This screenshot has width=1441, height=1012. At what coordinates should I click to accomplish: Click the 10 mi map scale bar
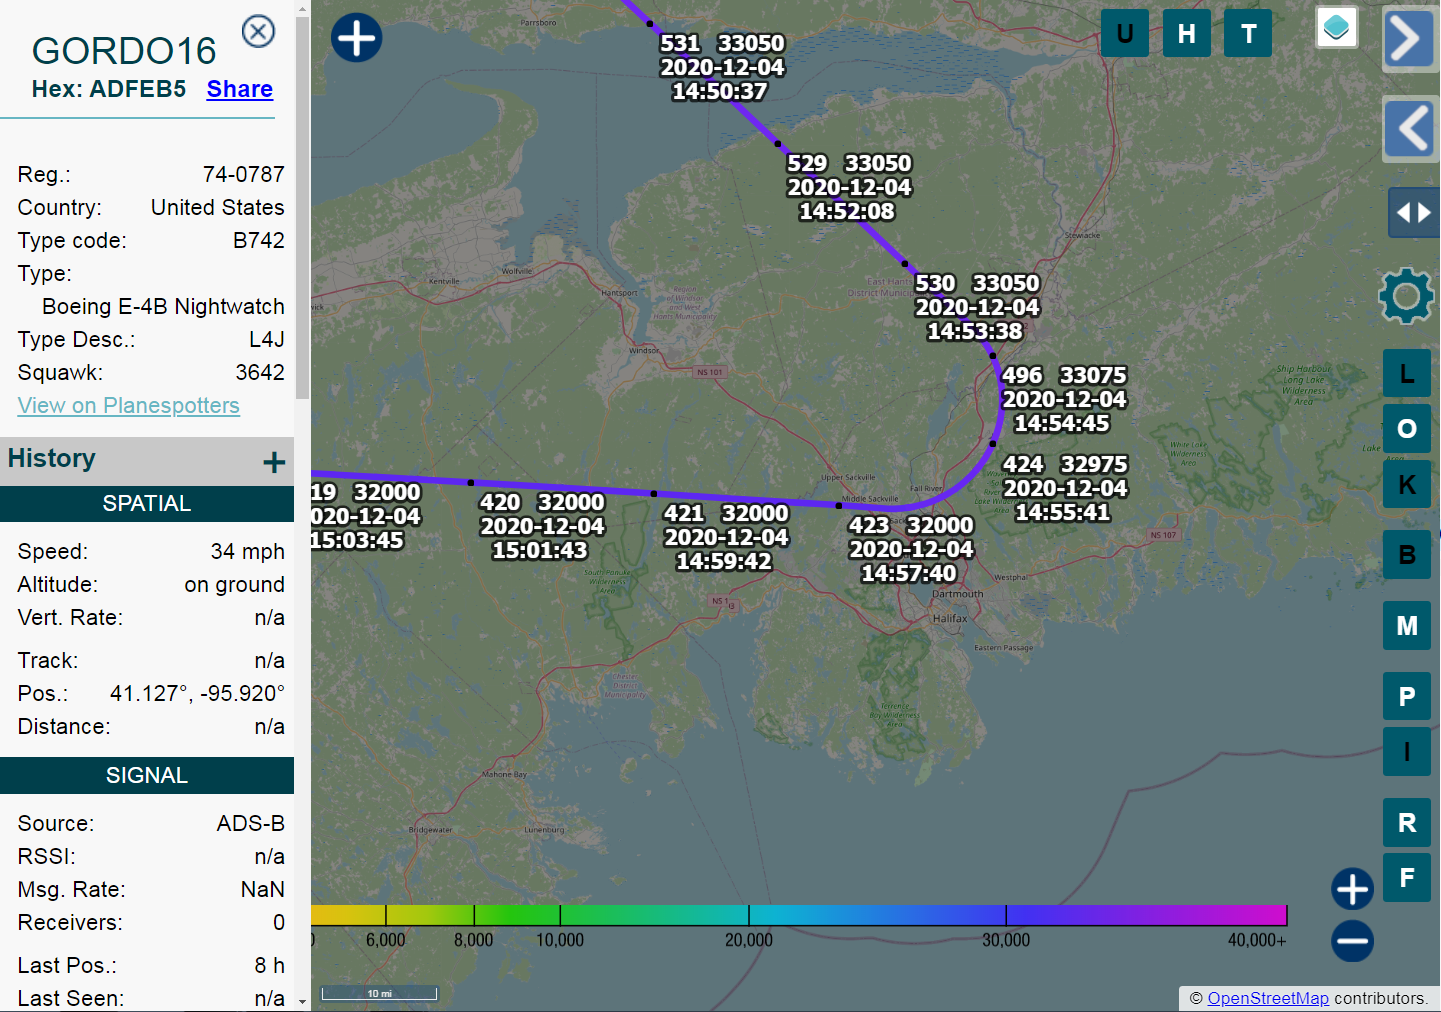pos(379,993)
